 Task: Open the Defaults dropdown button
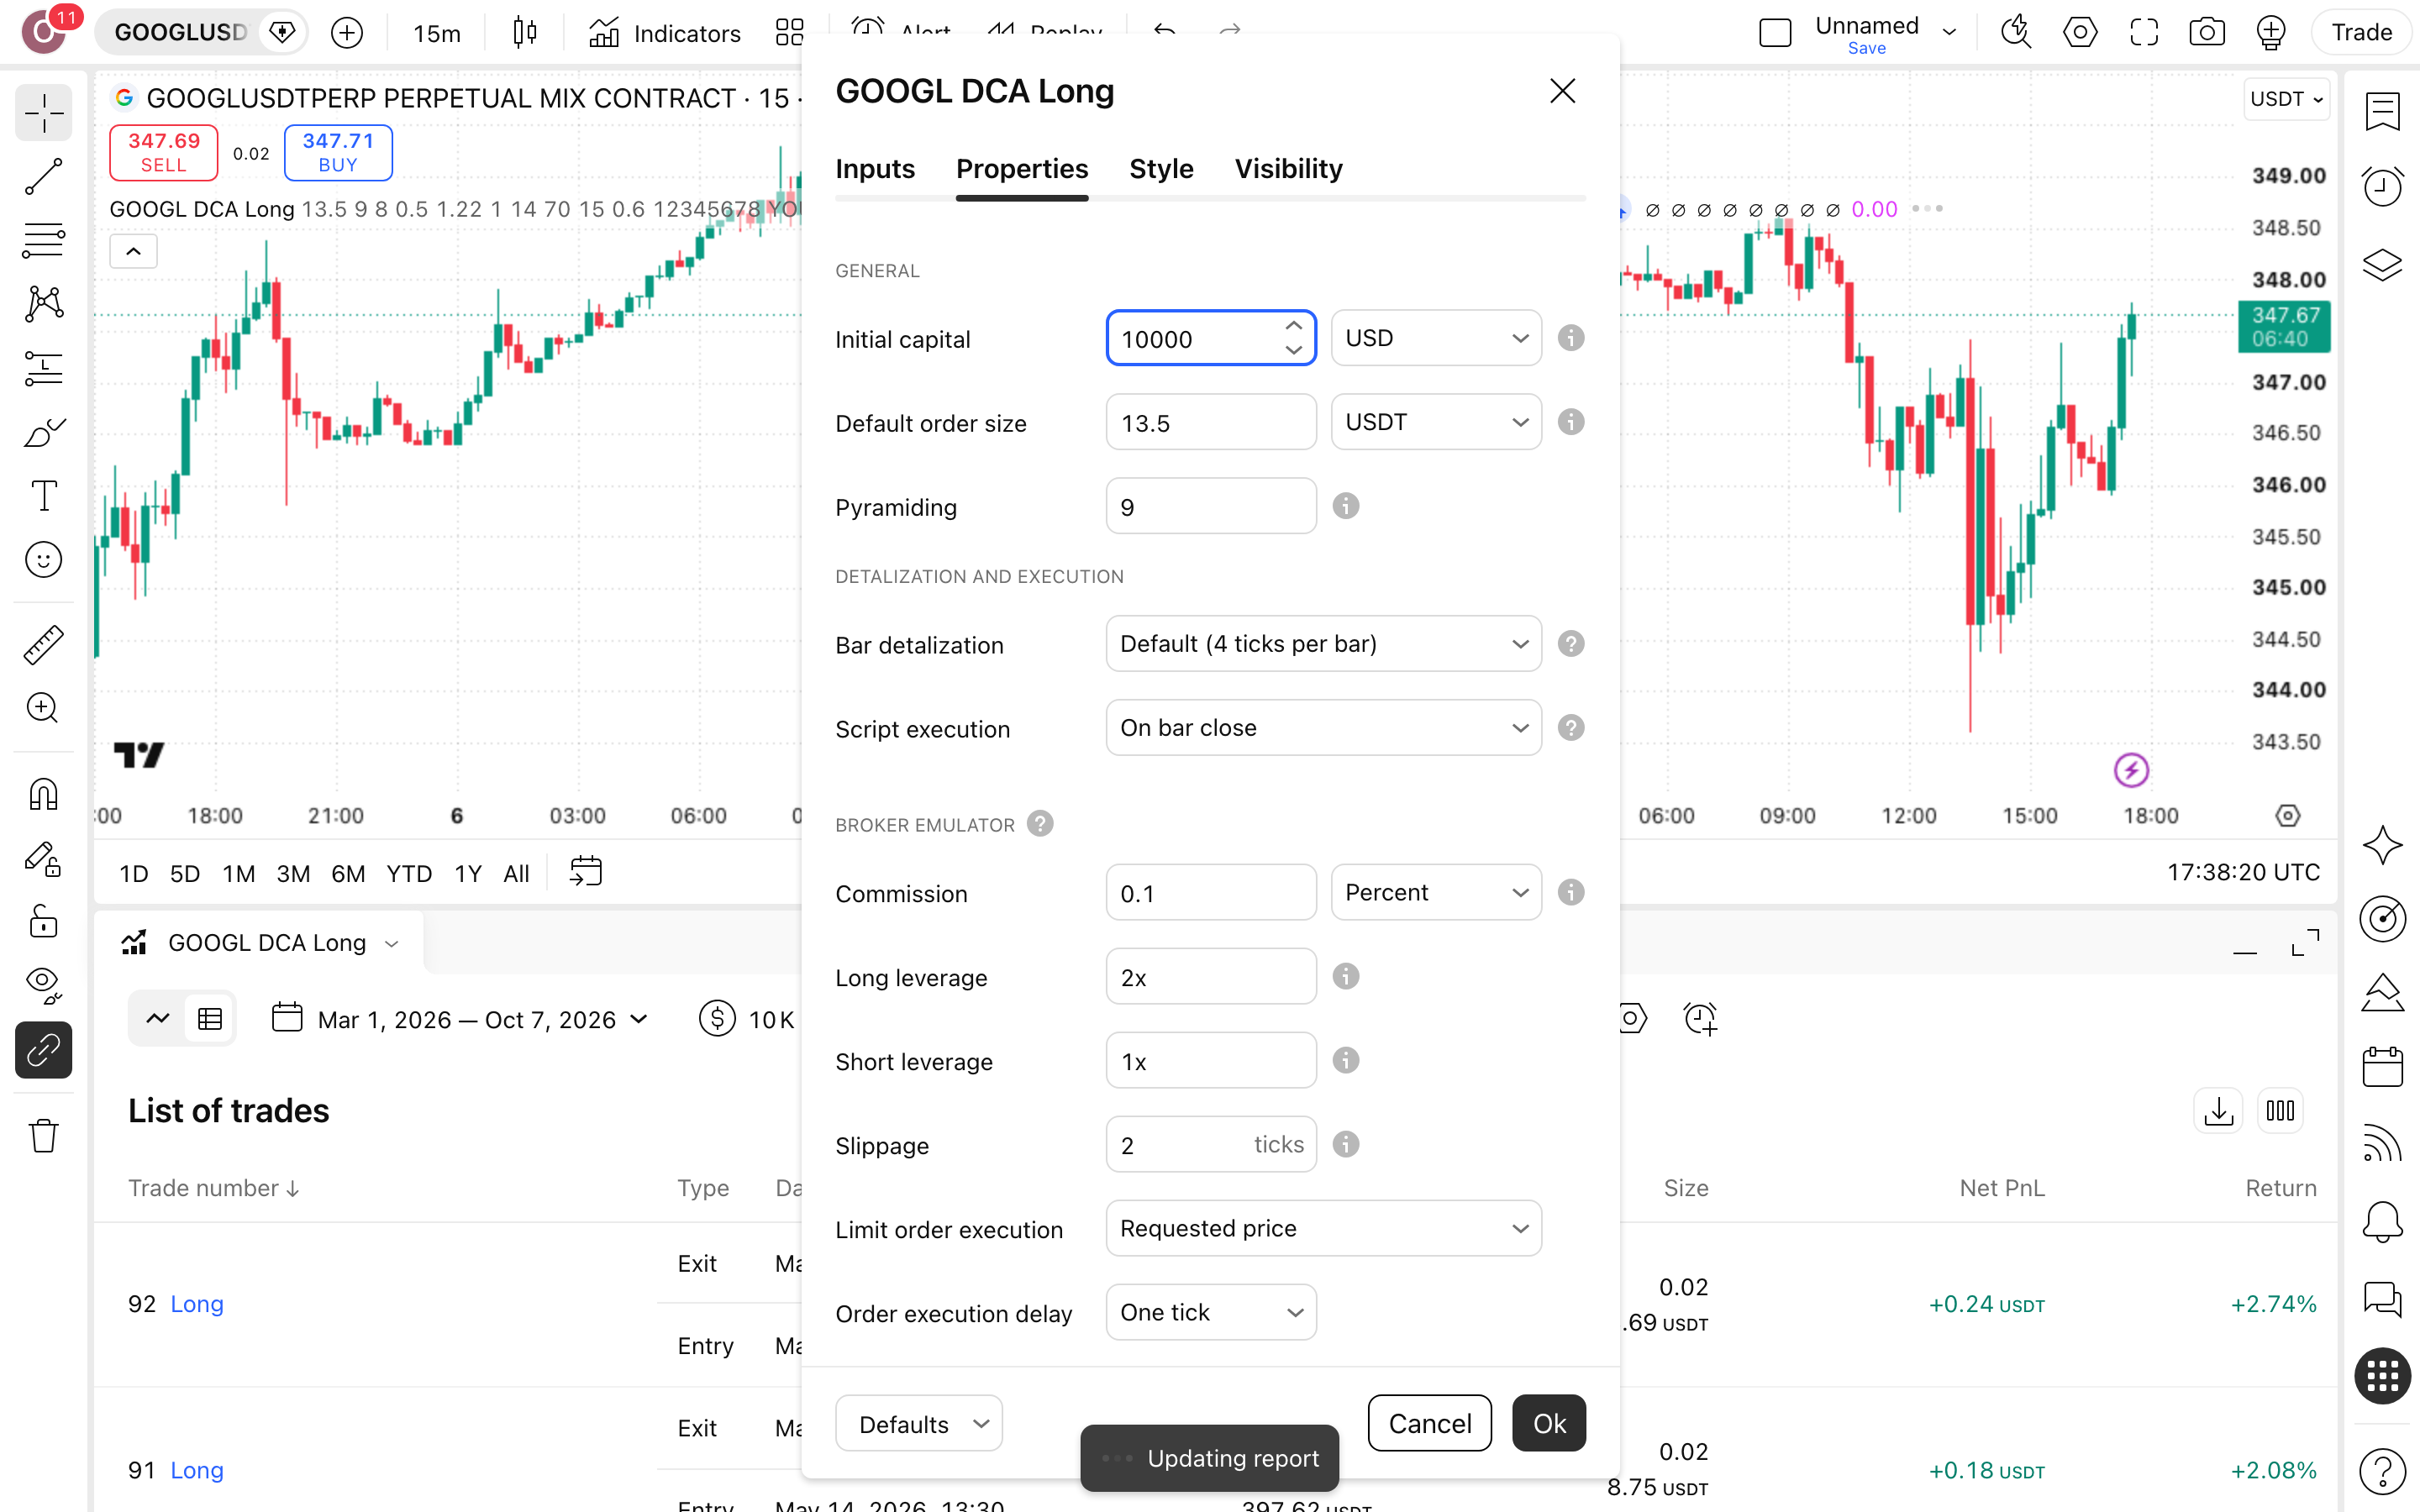pyautogui.click(x=918, y=1423)
